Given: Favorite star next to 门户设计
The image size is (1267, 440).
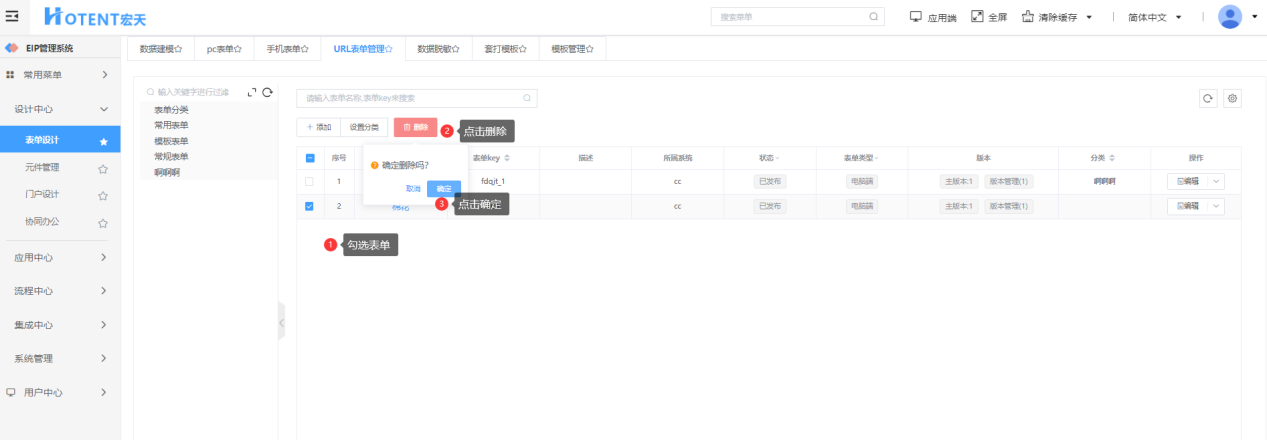Looking at the screenshot, I should click(x=103, y=195).
